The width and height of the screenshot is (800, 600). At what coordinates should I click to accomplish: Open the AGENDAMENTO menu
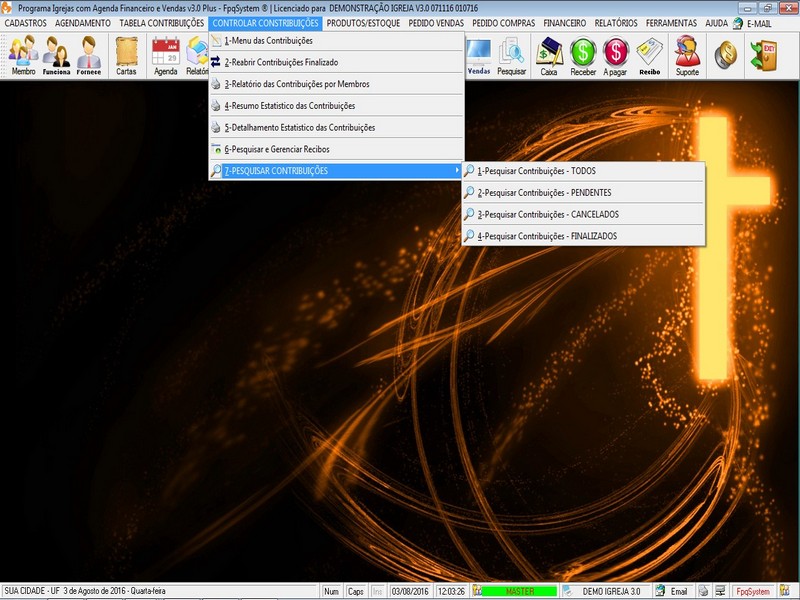point(83,23)
